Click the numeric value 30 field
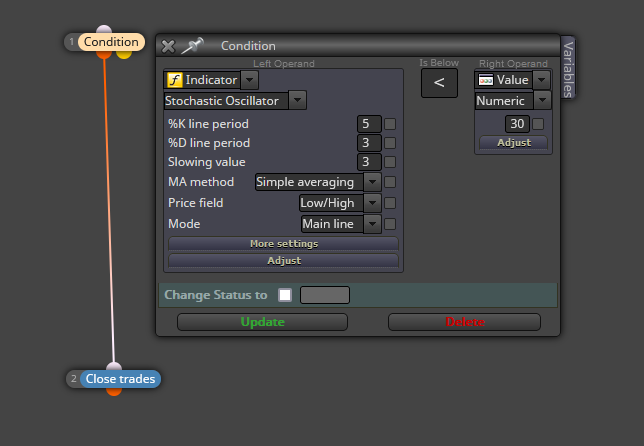644x446 pixels. (517, 124)
